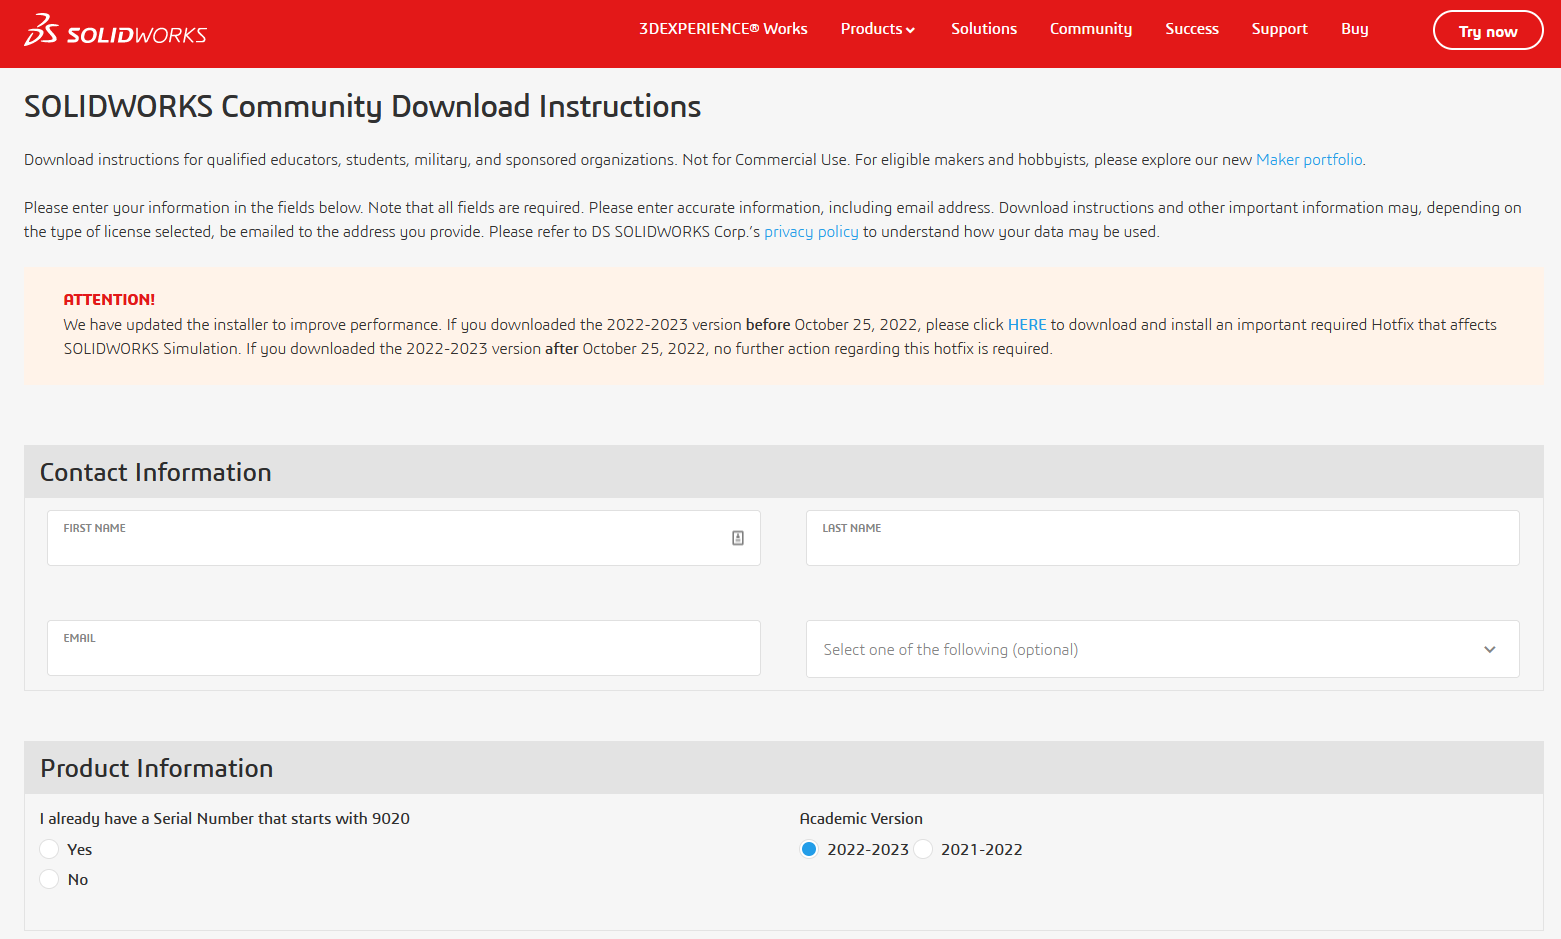
Task: Open the privacy policy link
Action: [811, 232]
